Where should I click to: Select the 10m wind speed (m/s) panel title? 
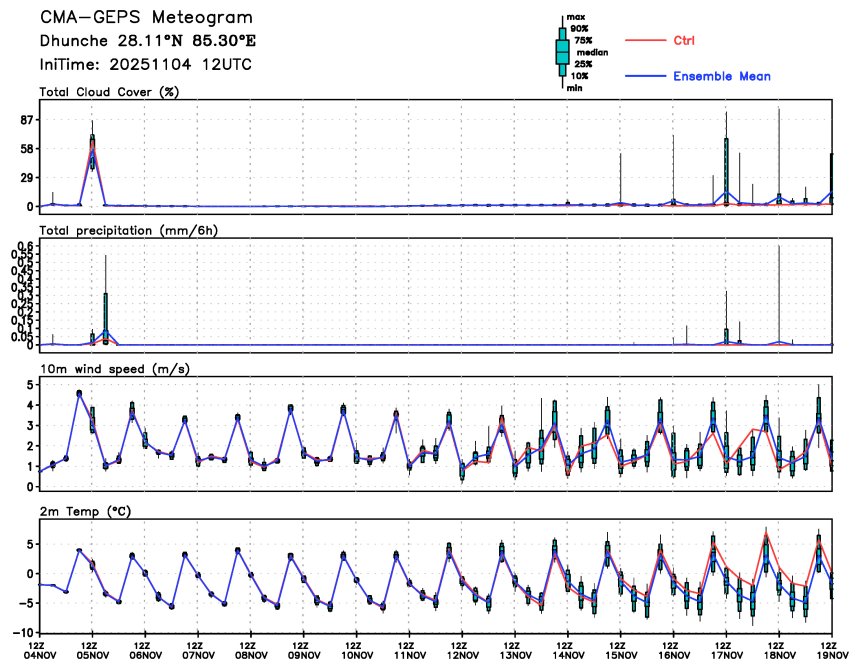(x=115, y=369)
